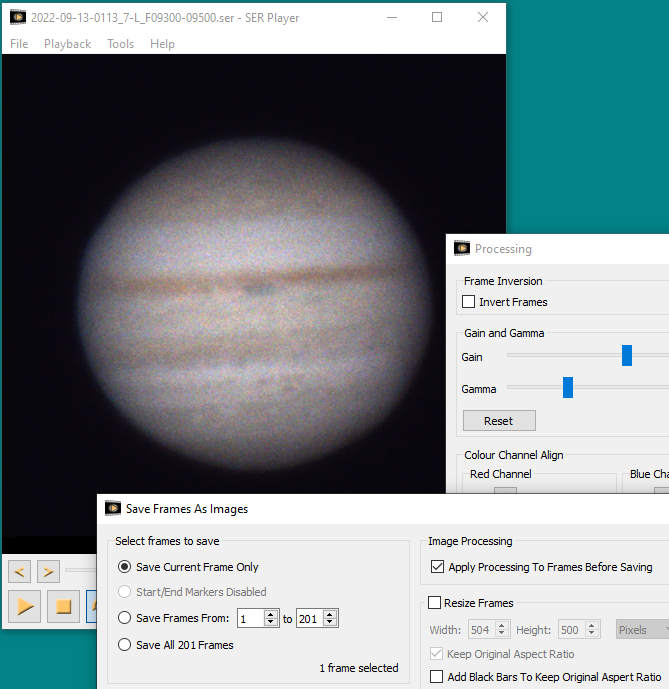
Task: Step back one frame with left arrow
Action: [20, 571]
